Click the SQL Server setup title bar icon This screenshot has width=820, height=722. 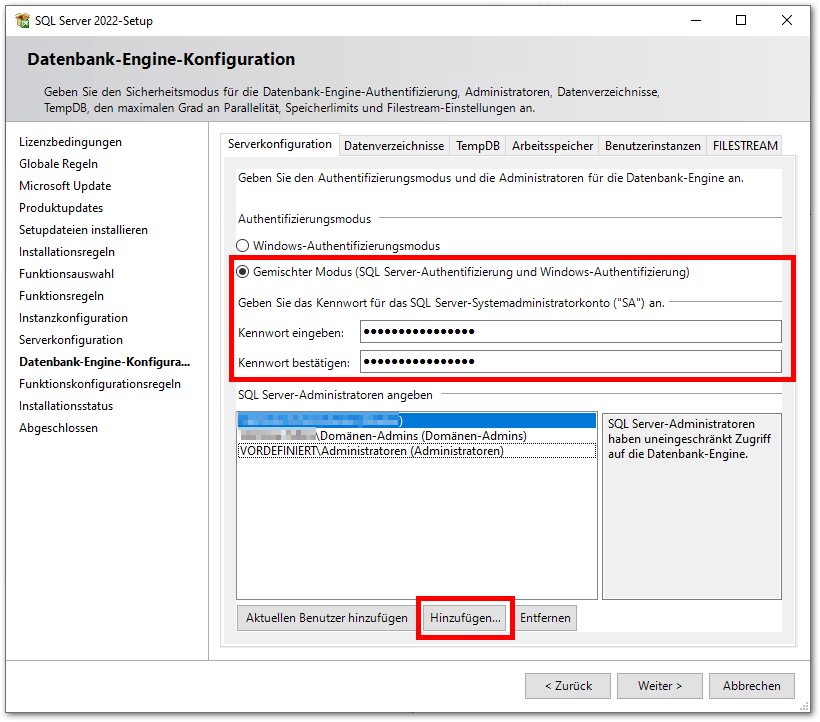(x=22, y=20)
